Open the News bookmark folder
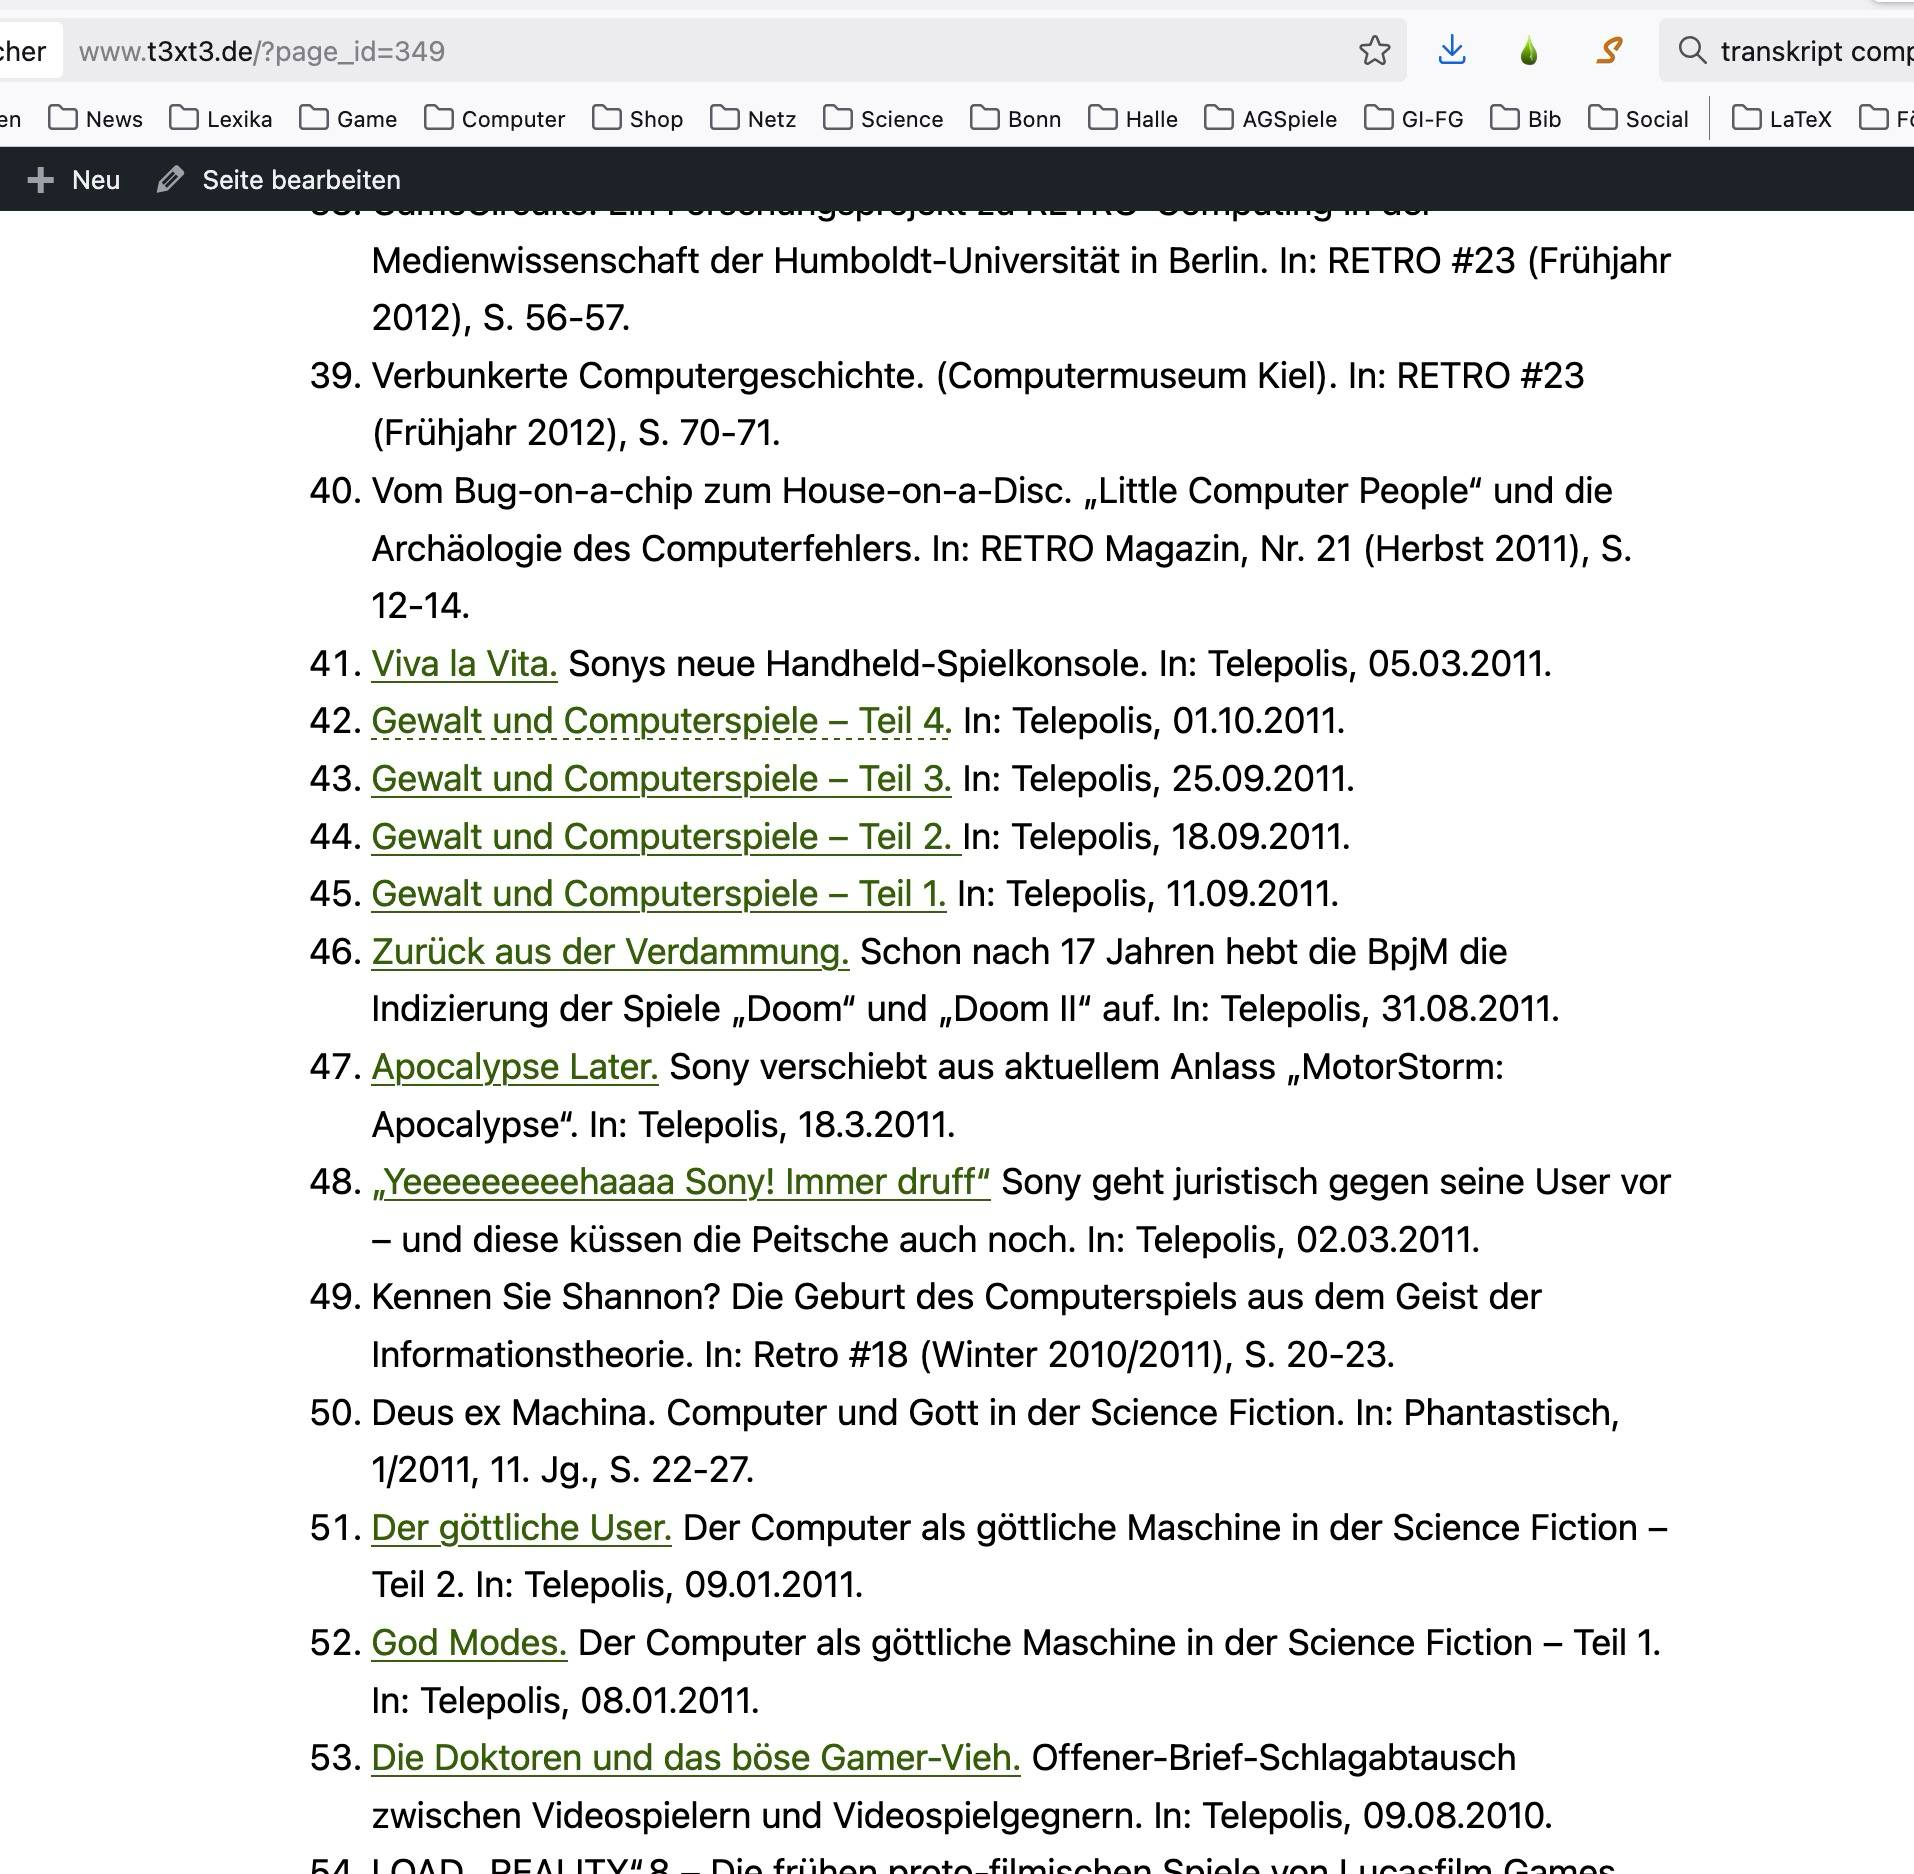This screenshot has width=1914, height=1874. coord(96,119)
